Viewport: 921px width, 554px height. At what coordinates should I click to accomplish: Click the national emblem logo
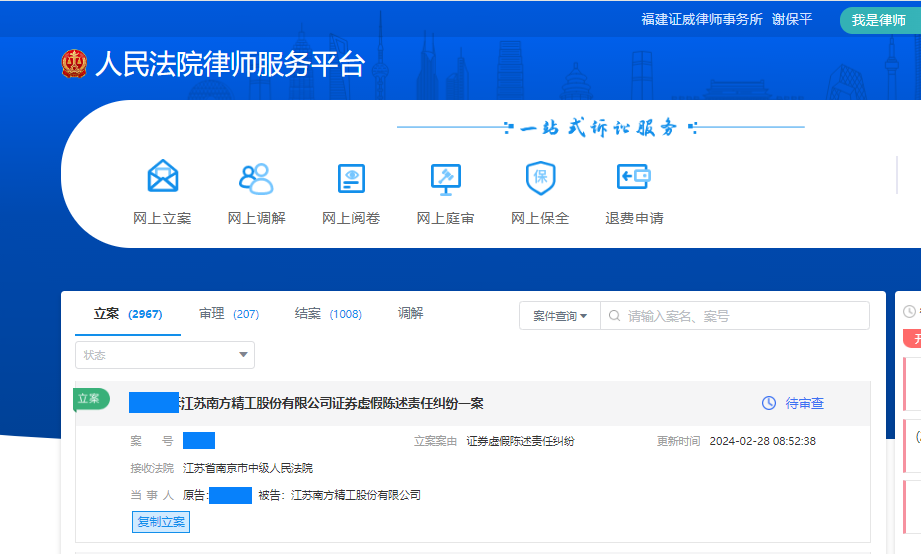tap(74, 63)
